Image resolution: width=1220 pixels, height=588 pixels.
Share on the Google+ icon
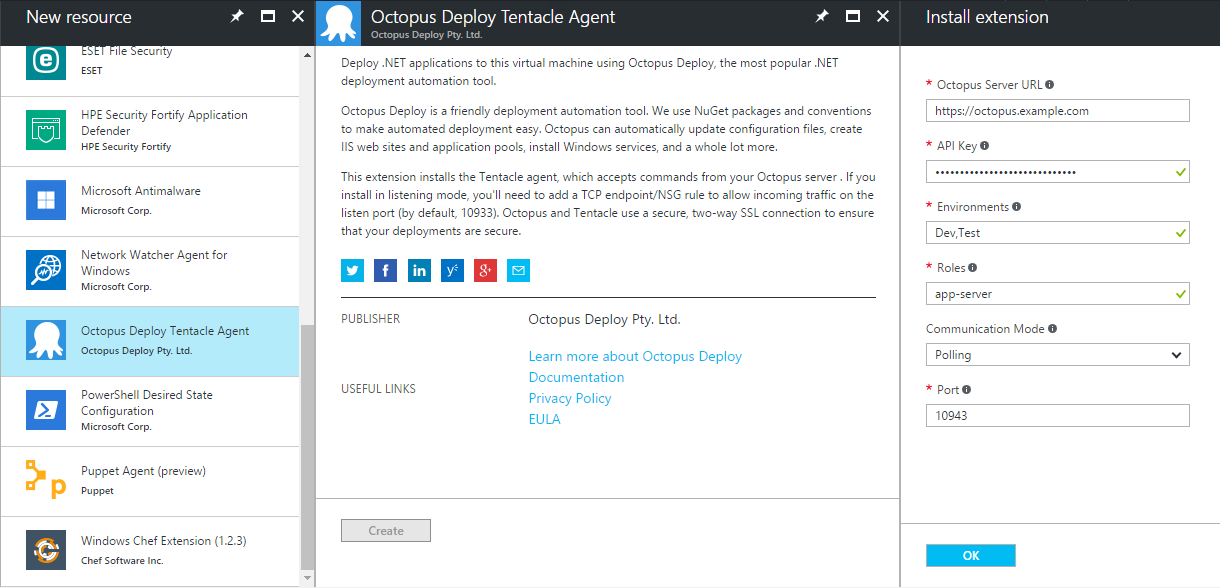coord(485,270)
